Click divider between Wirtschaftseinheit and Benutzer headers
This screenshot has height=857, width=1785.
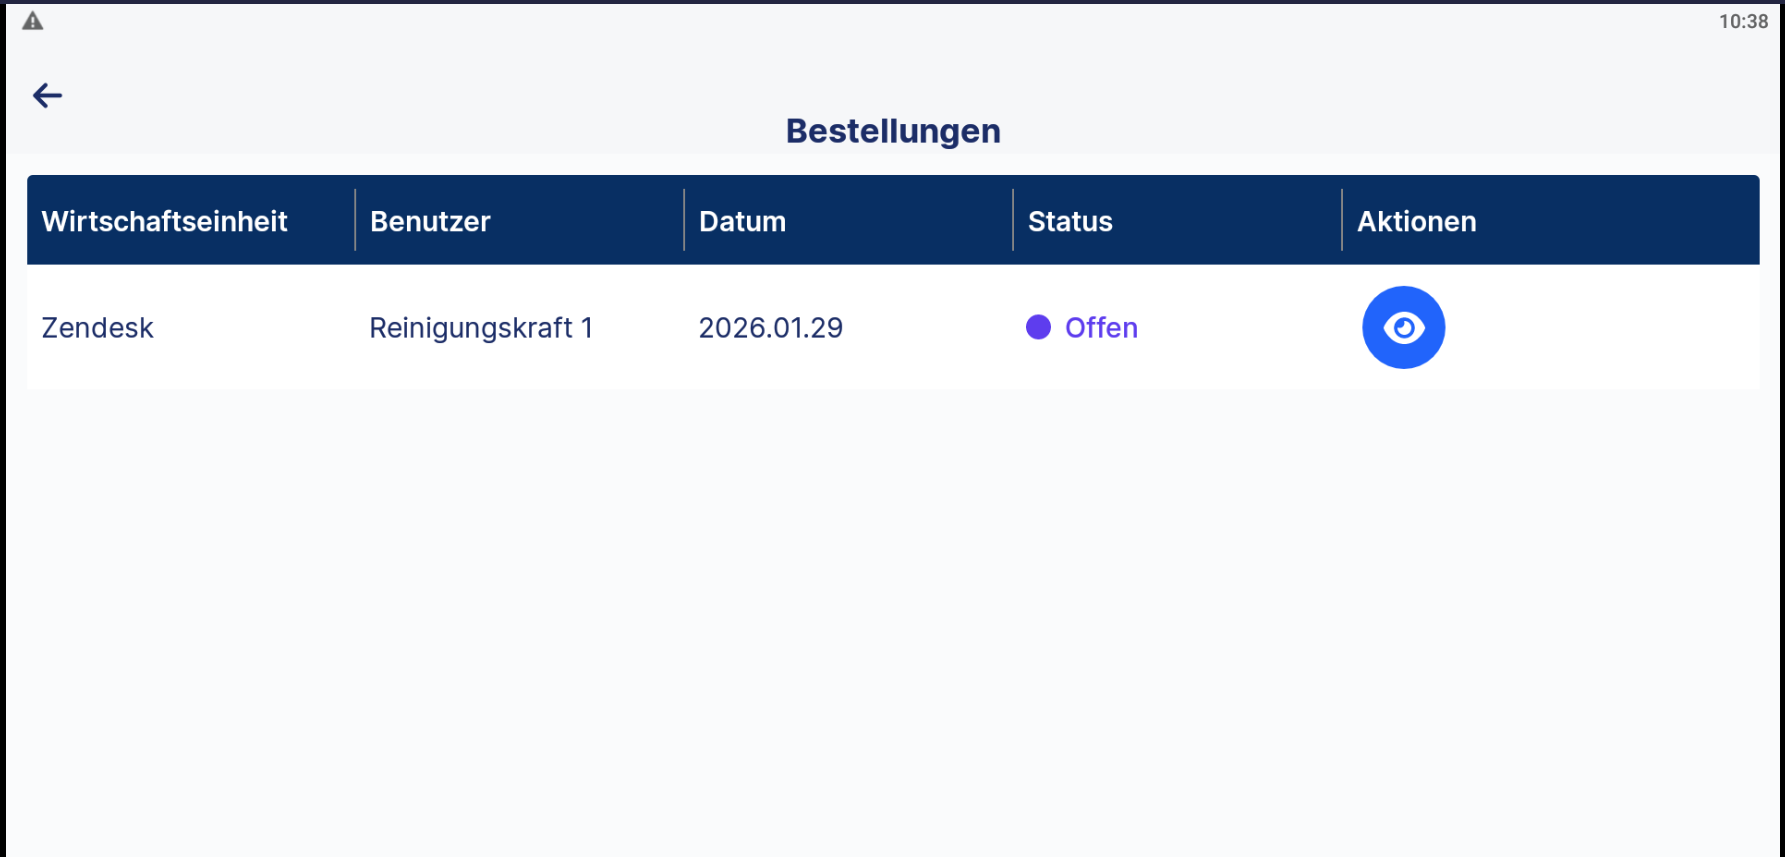tap(355, 220)
